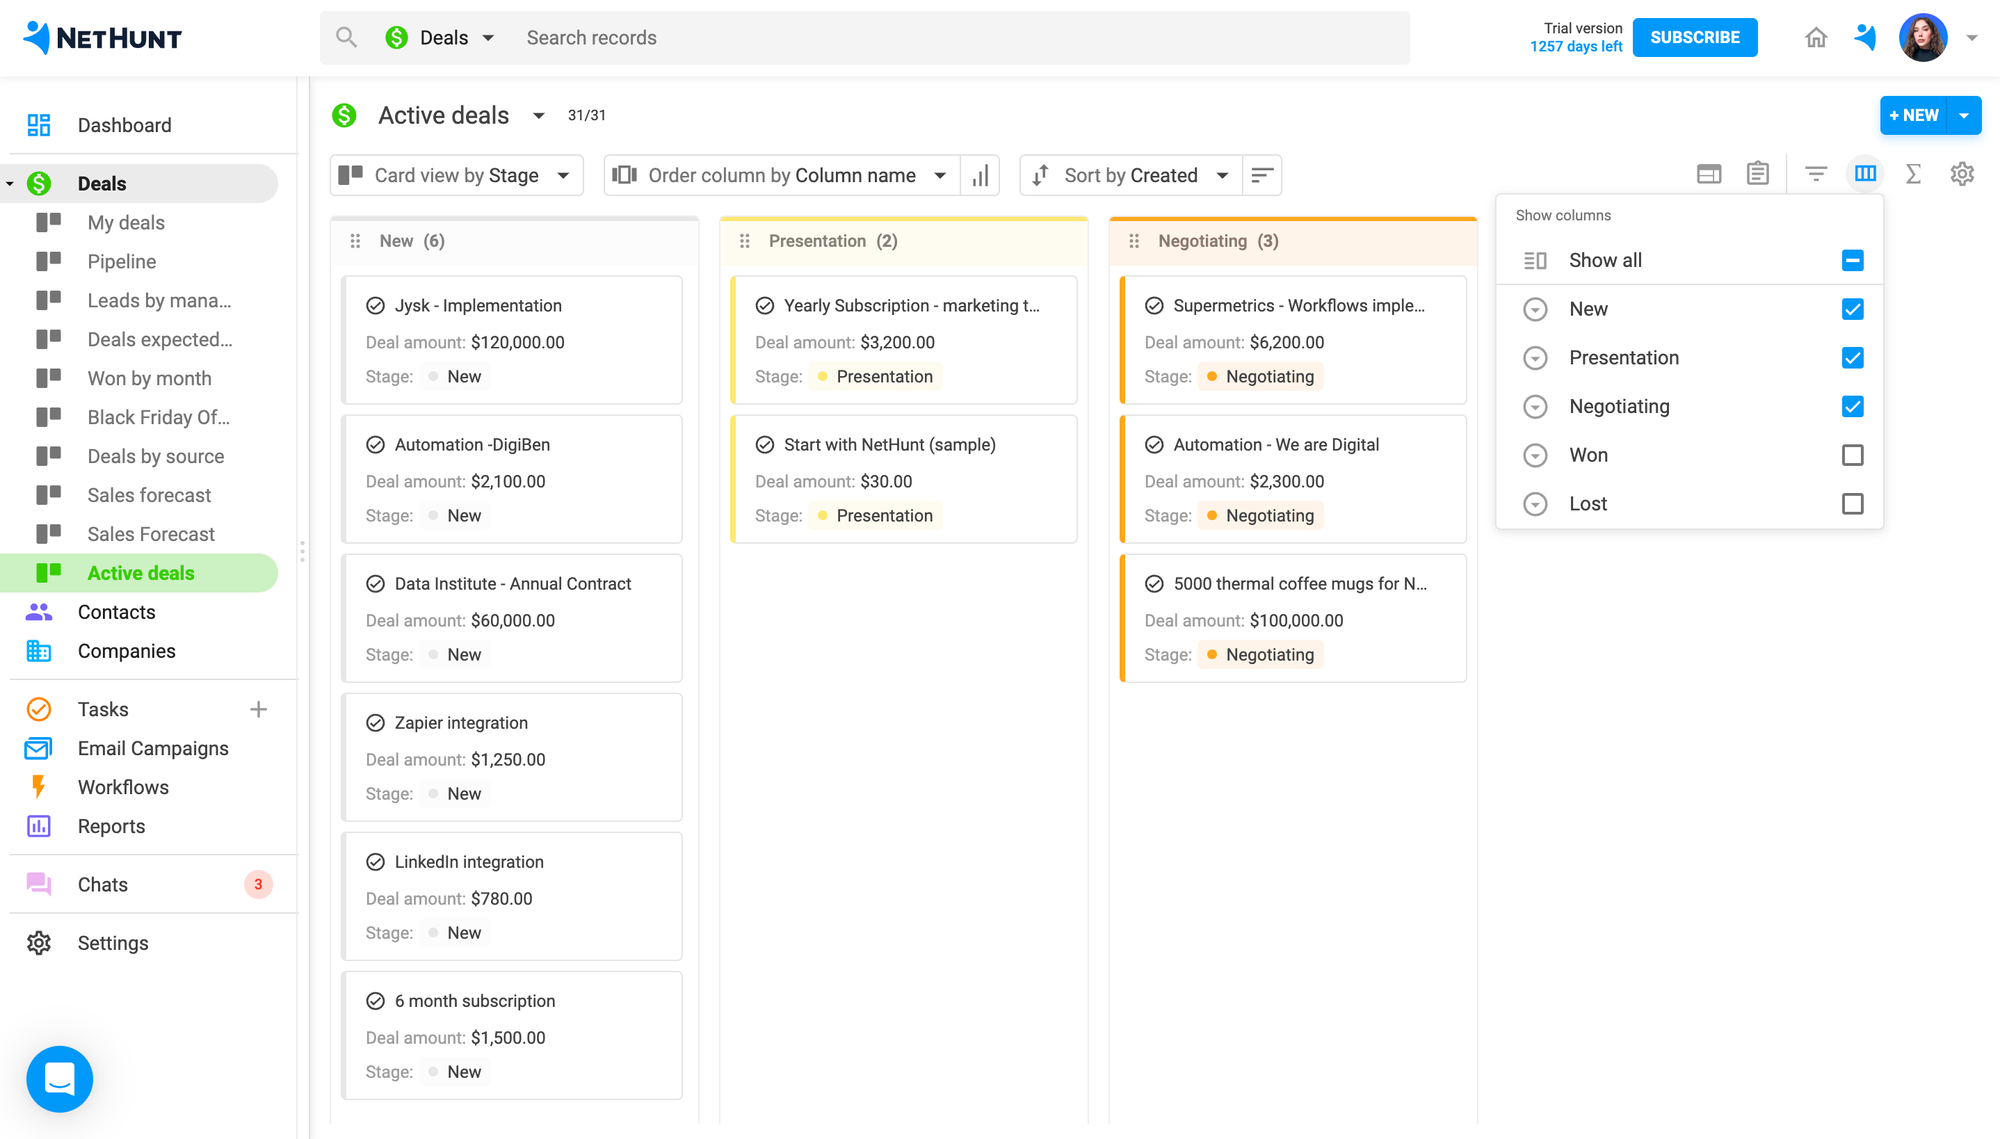Toggle the Won column checkbox
The image size is (2000, 1139).
point(1852,453)
